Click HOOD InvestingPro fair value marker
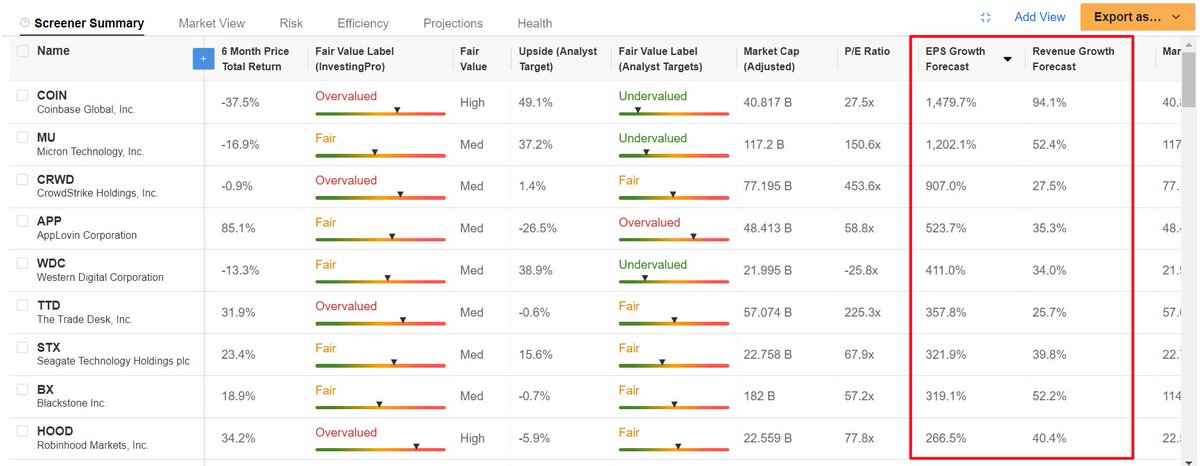 [x=416, y=445]
